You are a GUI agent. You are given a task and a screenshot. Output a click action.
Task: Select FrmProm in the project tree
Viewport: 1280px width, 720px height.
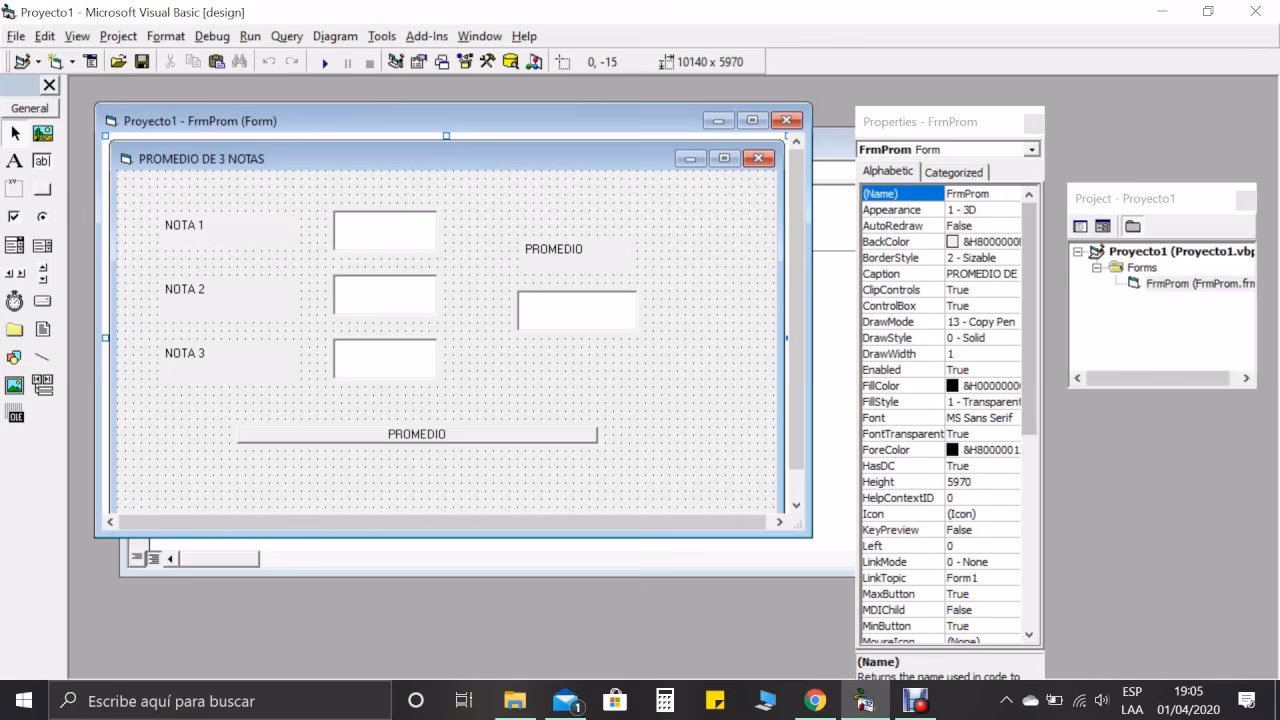coord(1199,284)
